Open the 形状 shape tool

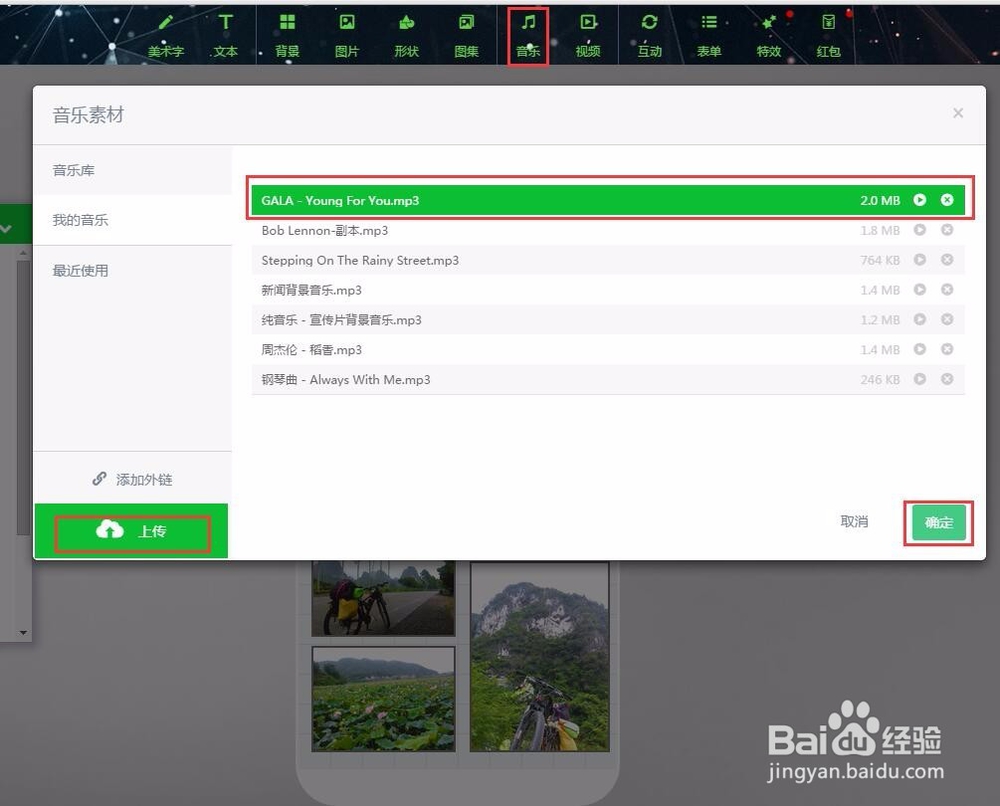click(406, 36)
